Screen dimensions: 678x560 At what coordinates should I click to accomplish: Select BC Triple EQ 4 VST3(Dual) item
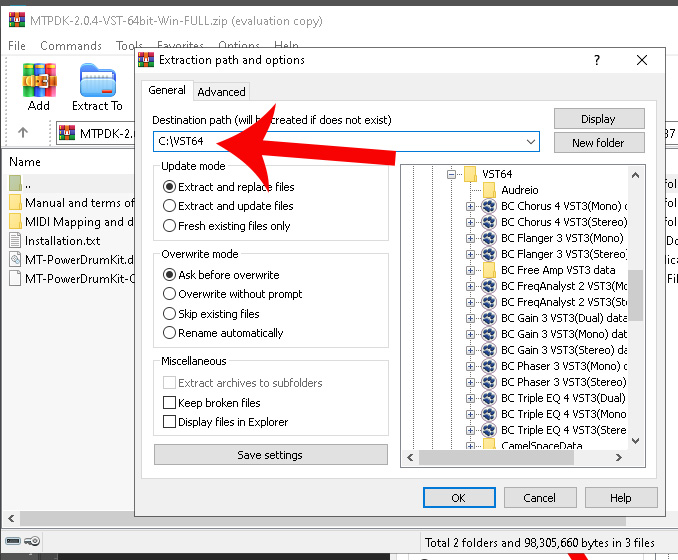pos(563,398)
